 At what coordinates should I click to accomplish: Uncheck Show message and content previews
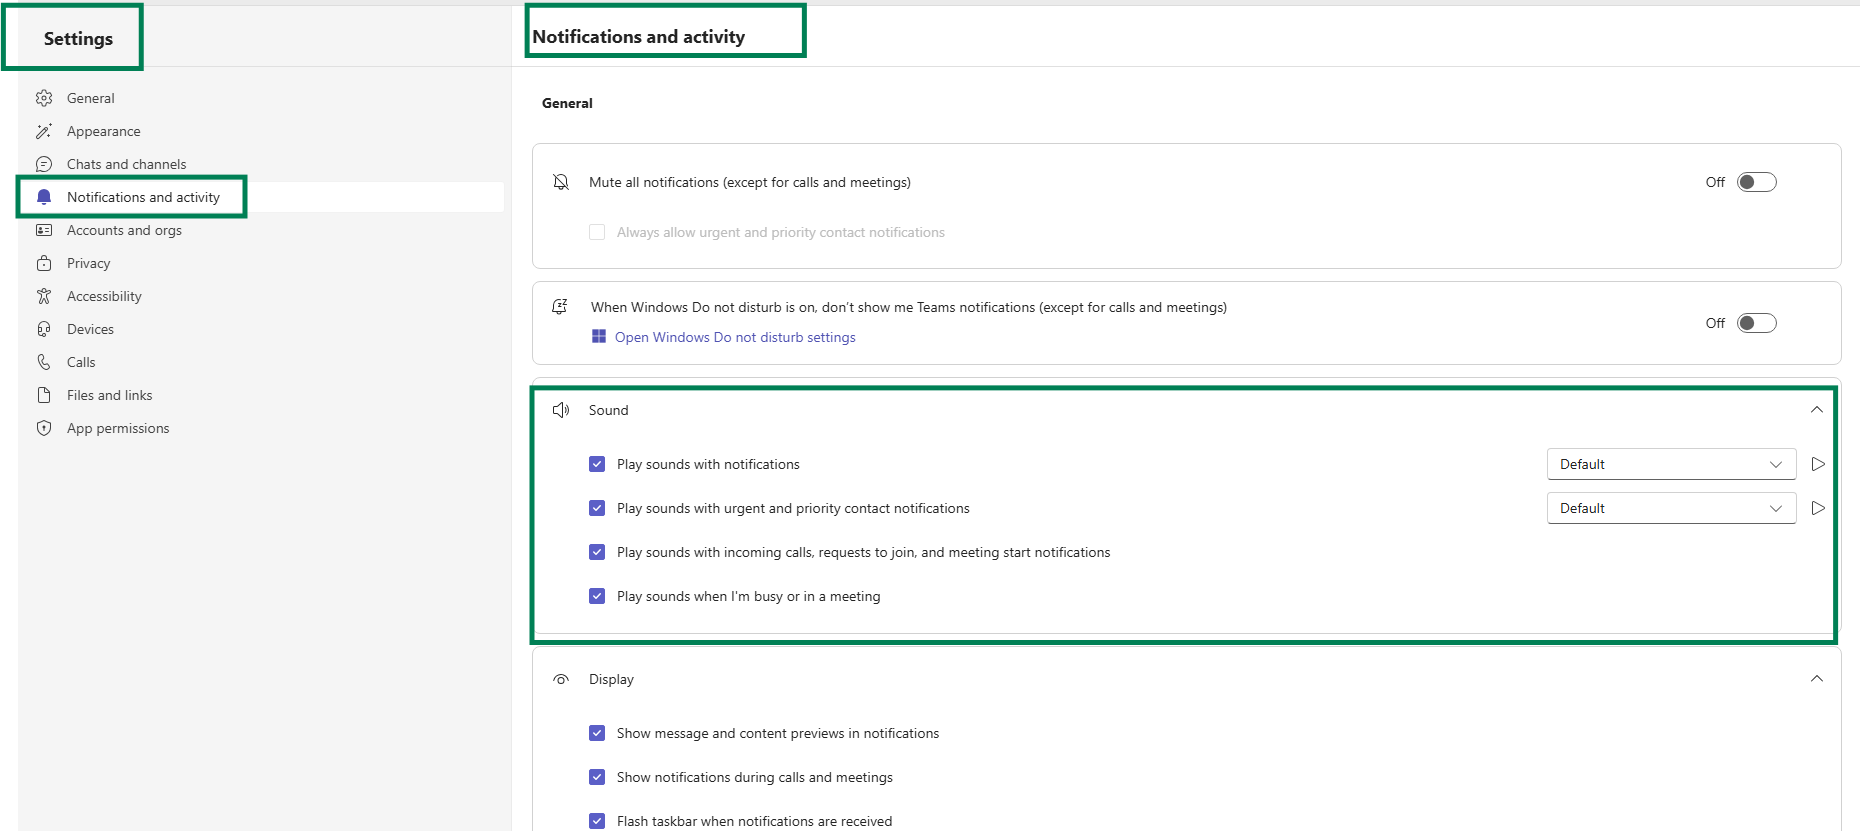tap(597, 733)
